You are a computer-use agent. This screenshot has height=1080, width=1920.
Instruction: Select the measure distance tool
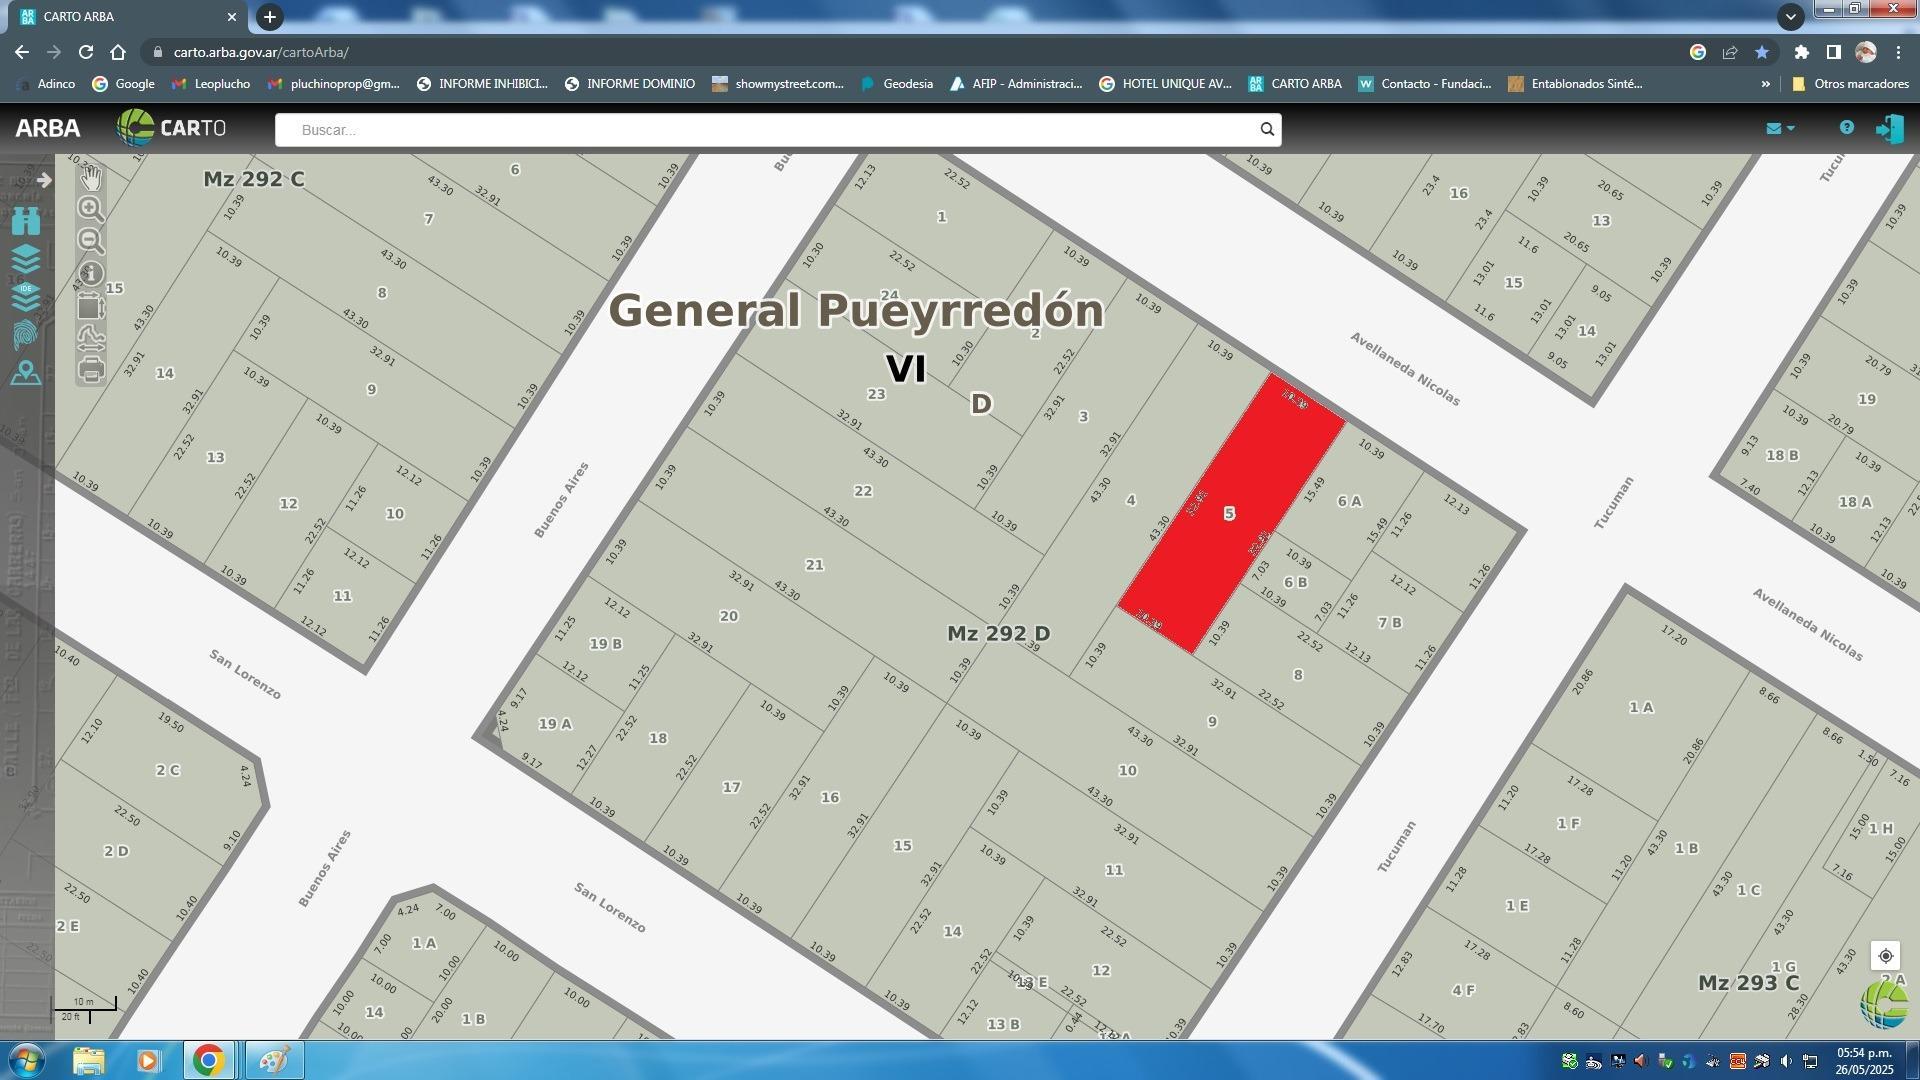tap(91, 338)
